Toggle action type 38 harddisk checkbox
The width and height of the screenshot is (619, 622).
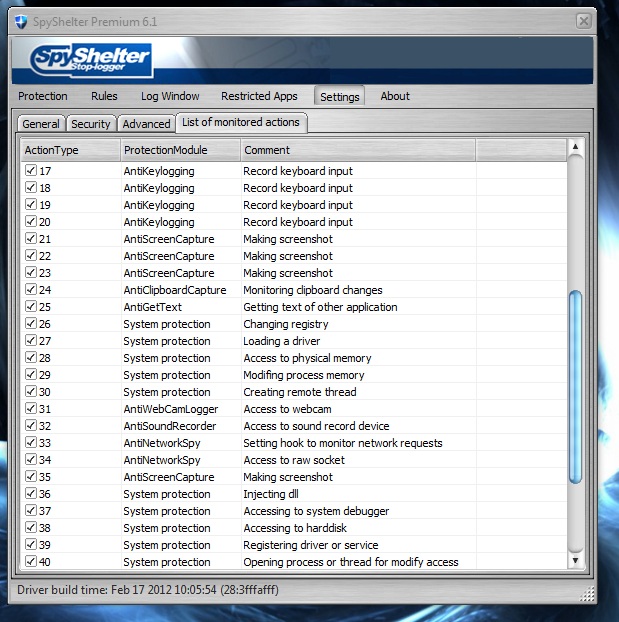pyautogui.click(x=31, y=528)
